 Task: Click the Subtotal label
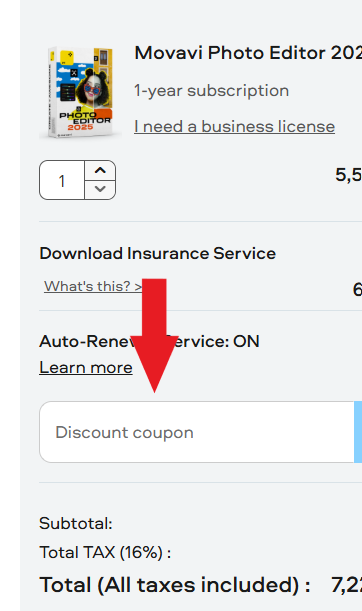(x=76, y=523)
